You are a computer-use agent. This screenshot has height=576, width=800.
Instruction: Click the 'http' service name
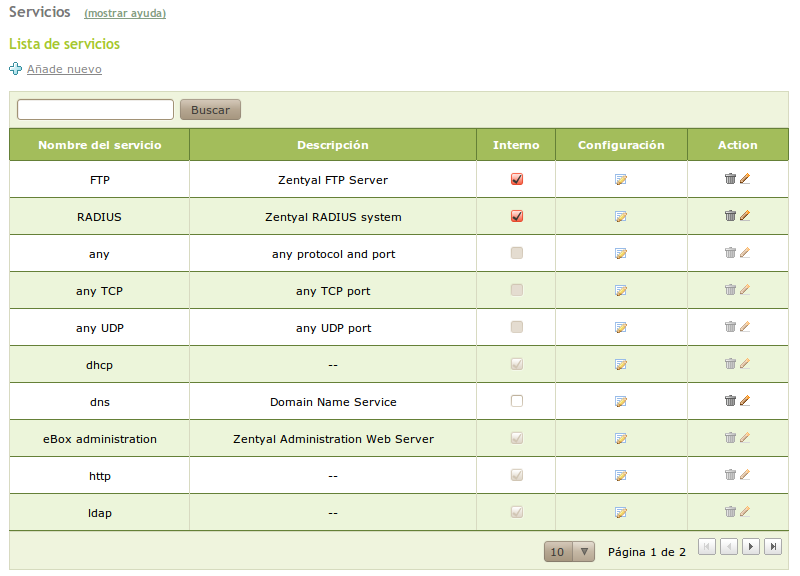99,476
